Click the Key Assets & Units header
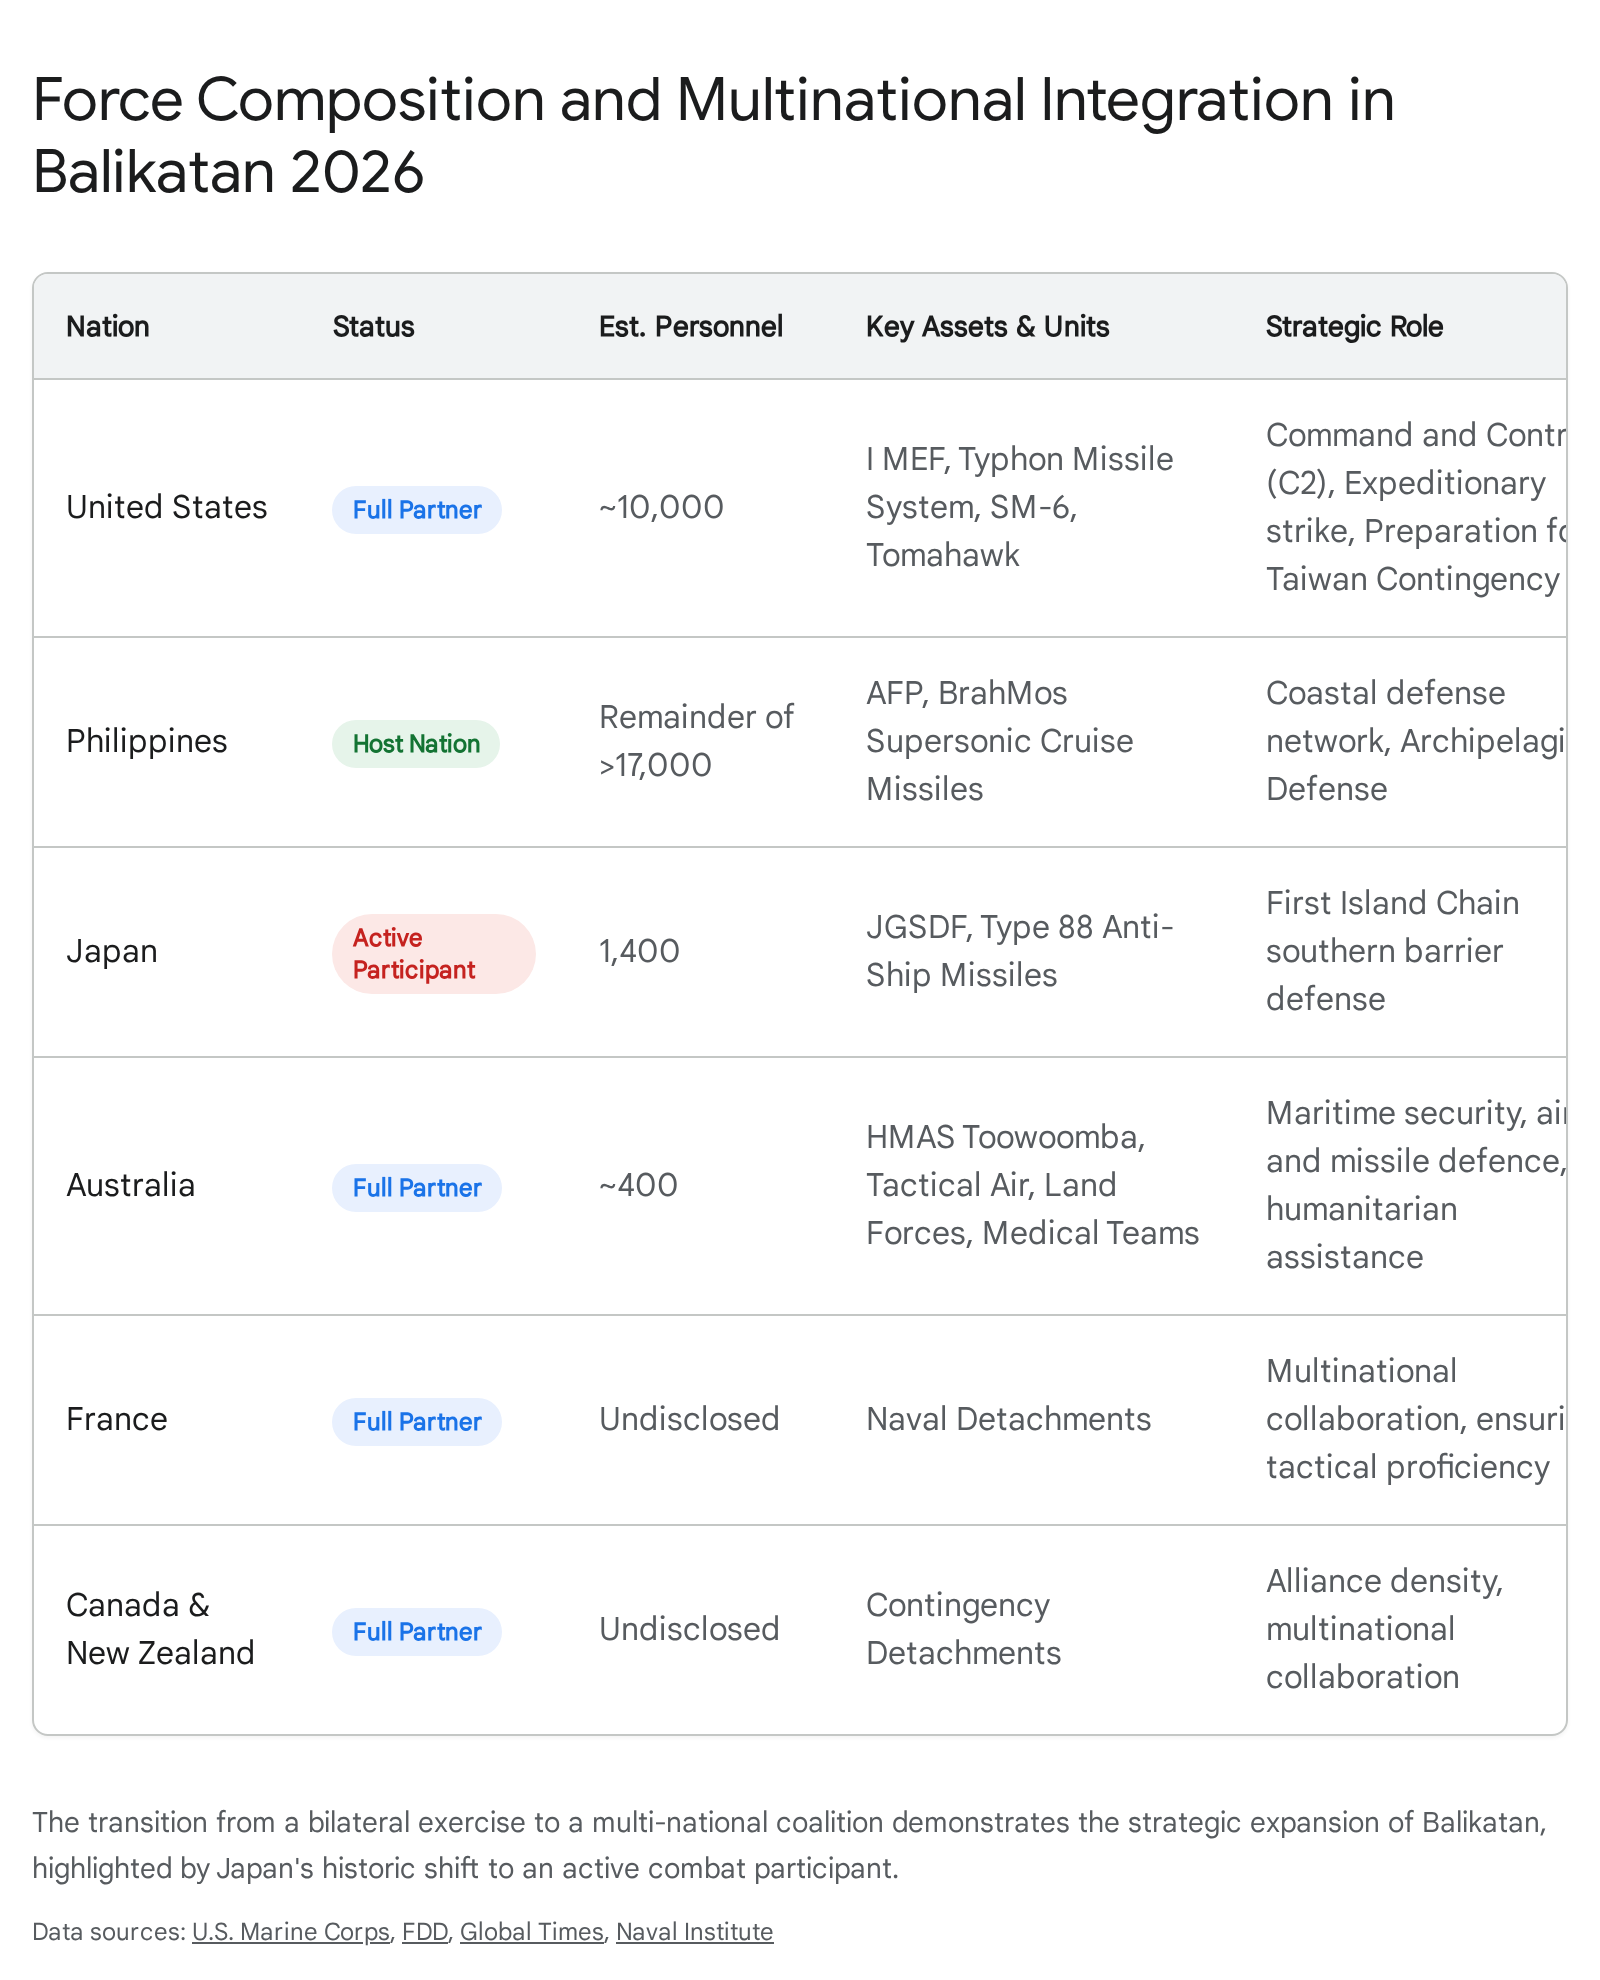Screen dimensions: 1600x1980 [x=987, y=327]
